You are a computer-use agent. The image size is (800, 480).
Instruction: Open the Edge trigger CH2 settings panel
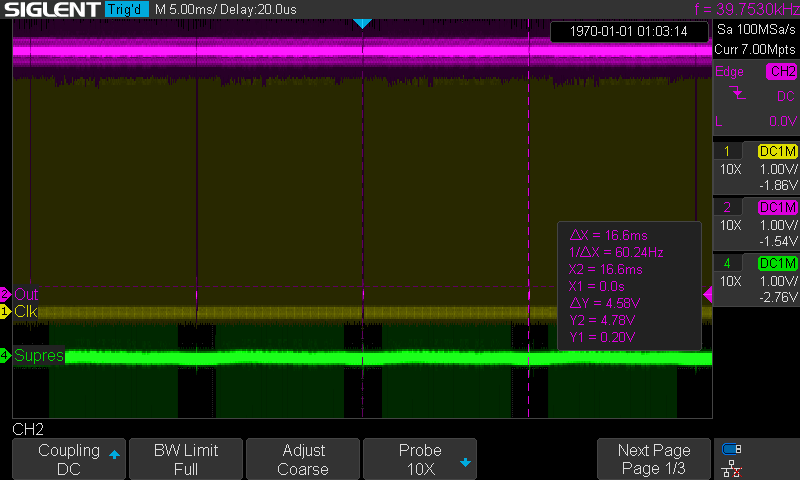[755, 95]
